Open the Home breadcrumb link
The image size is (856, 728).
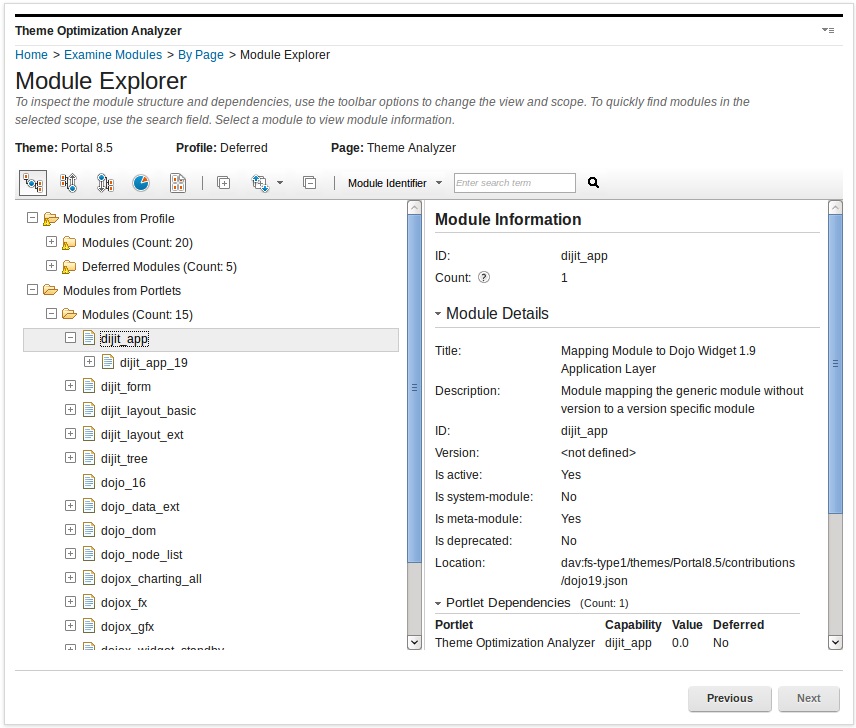click(x=30, y=55)
